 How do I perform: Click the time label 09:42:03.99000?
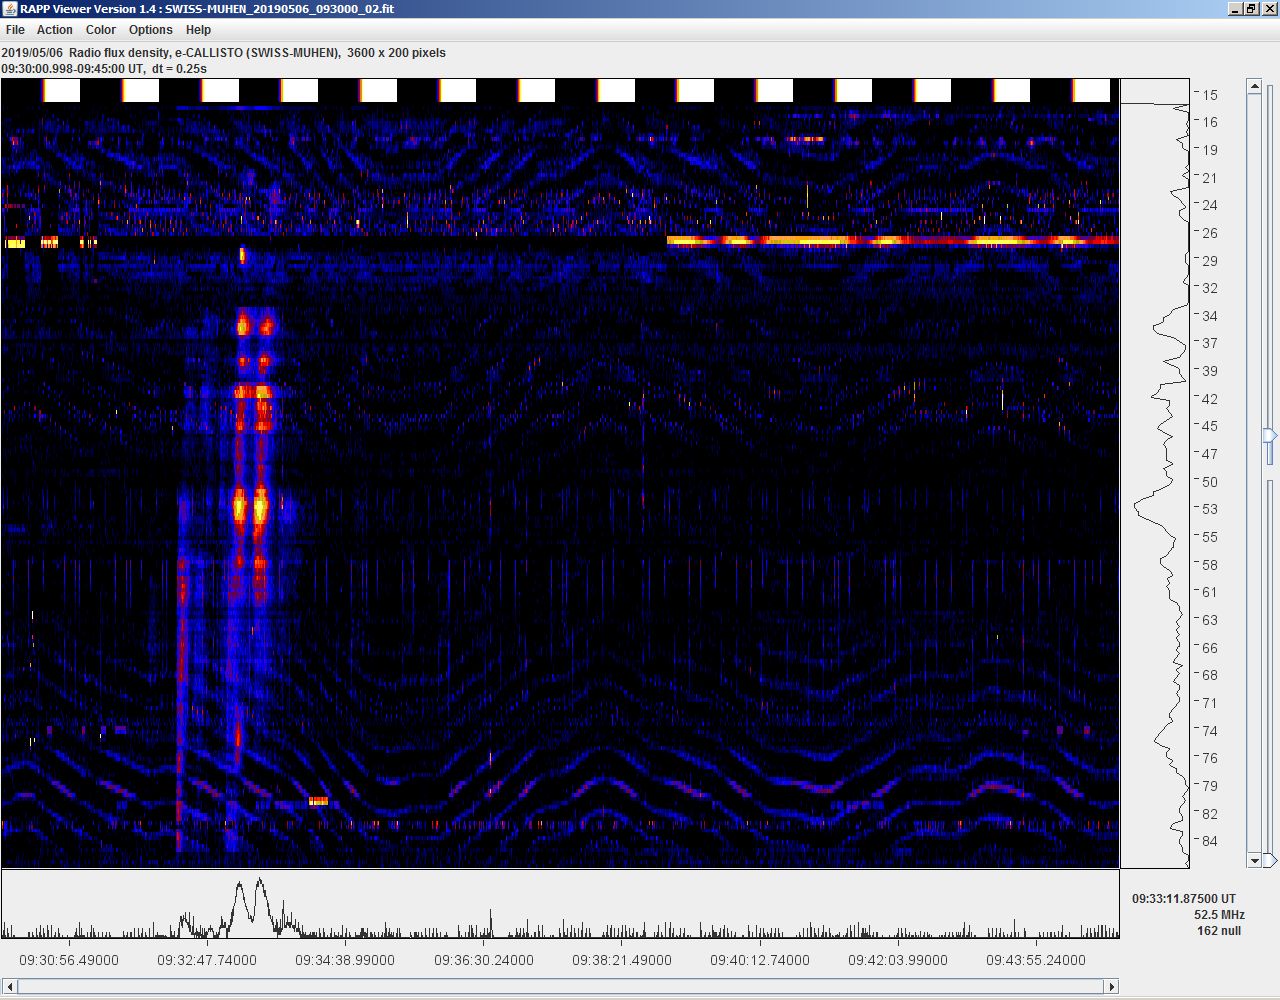pos(898,960)
